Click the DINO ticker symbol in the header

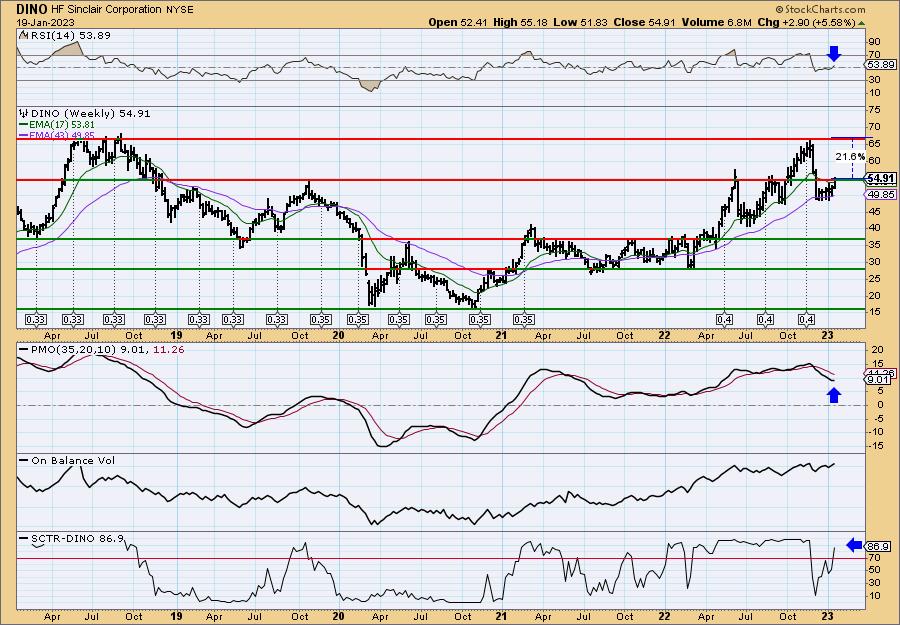pyautogui.click(x=32, y=9)
